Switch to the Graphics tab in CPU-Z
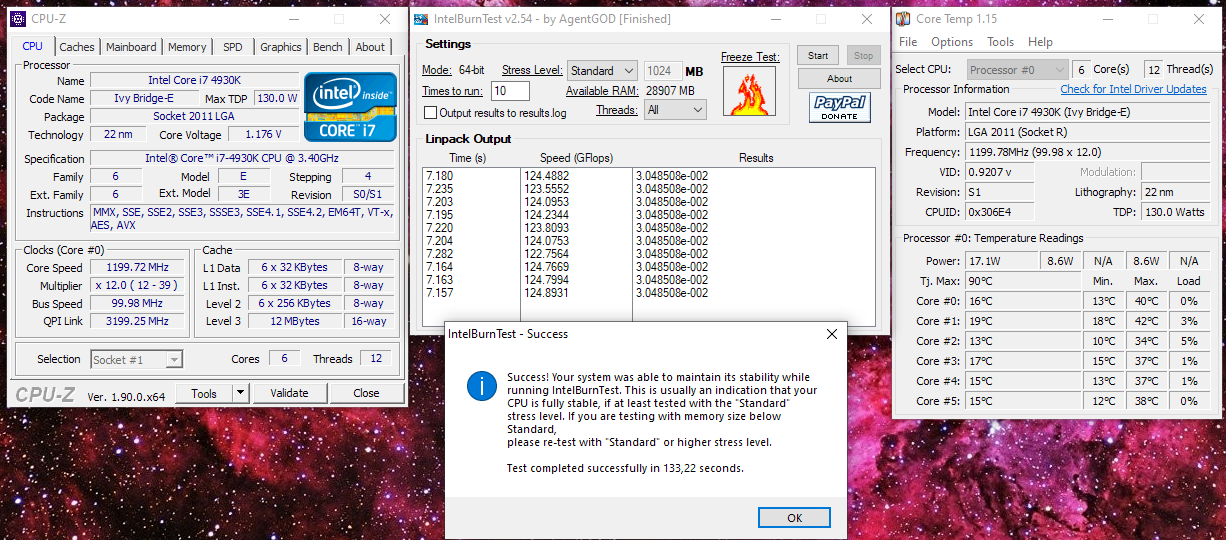1226x540 pixels. click(281, 47)
